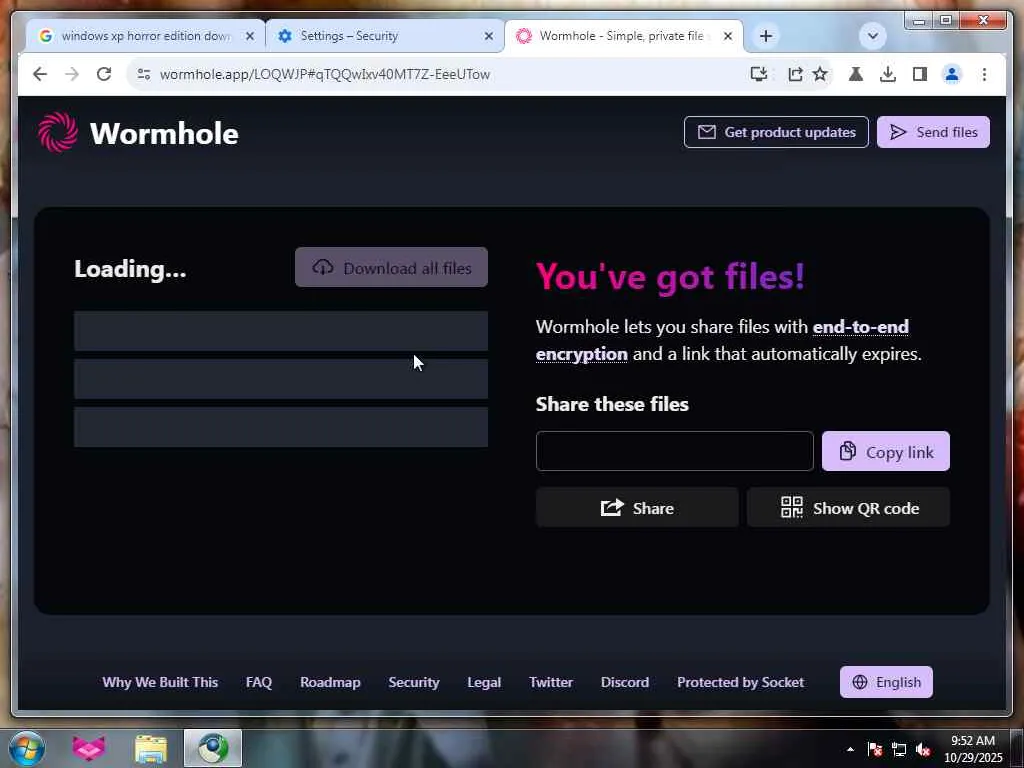1024x768 pixels.
Task: Click Get product updates button
Action: click(x=776, y=132)
